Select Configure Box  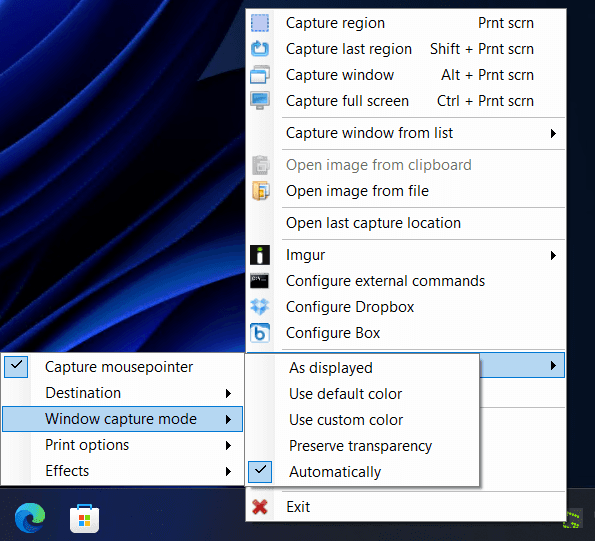406,333
